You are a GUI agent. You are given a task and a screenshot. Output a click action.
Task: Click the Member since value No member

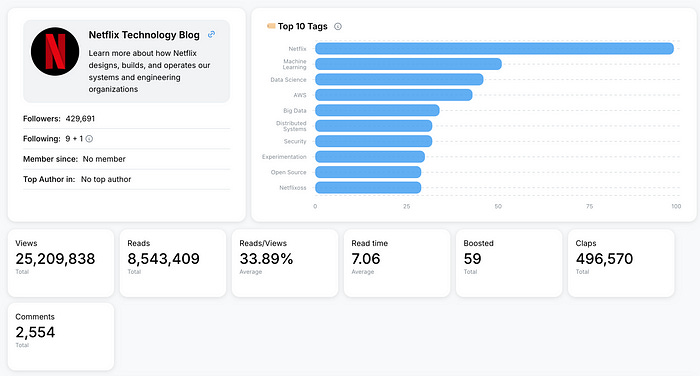[104, 159]
